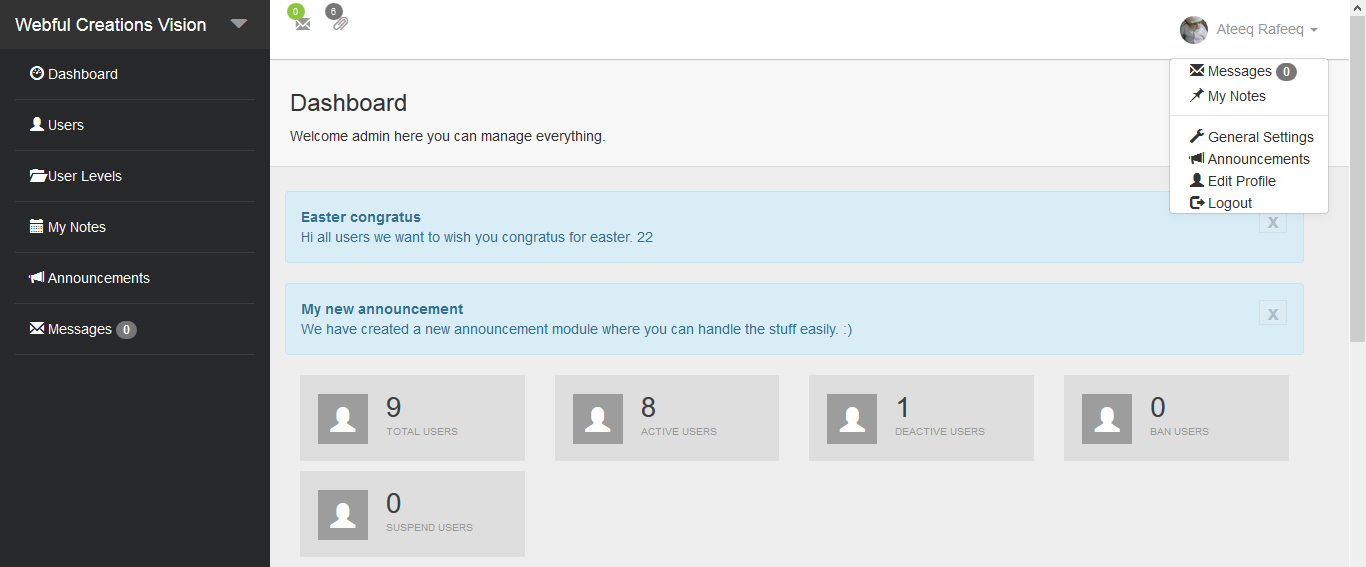Dismiss the Easter congratus announcement
This screenshot has width=1366, height=567.
[1272, 222]
